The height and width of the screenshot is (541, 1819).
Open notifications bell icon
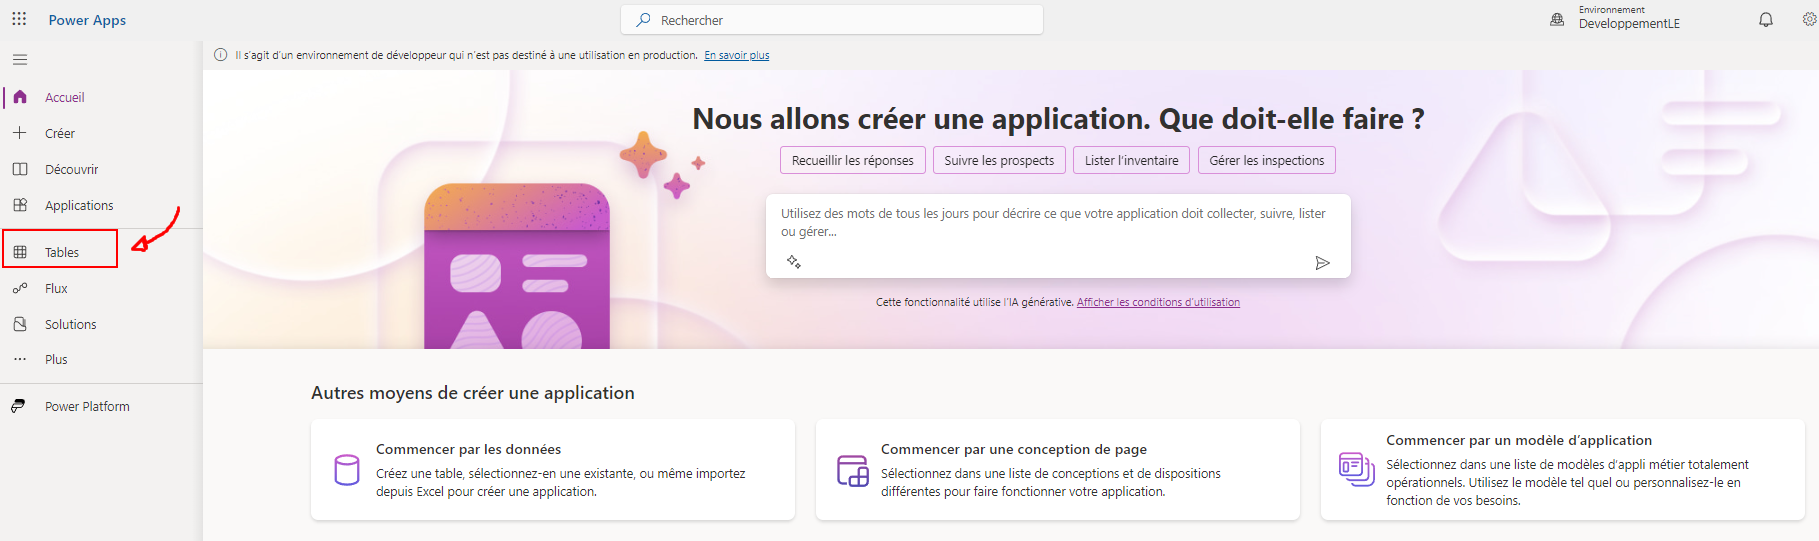click(x=1766, y=20)
